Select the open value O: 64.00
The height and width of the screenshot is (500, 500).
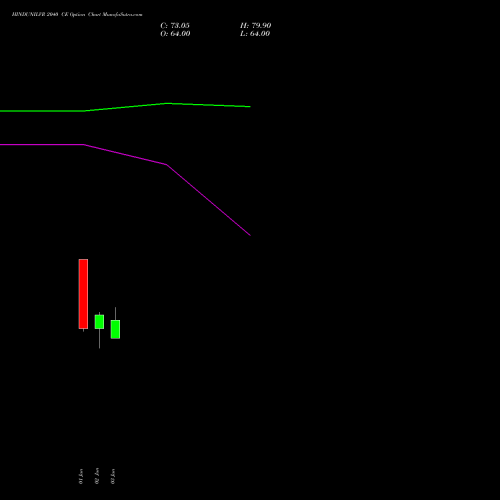pos(175,34)
